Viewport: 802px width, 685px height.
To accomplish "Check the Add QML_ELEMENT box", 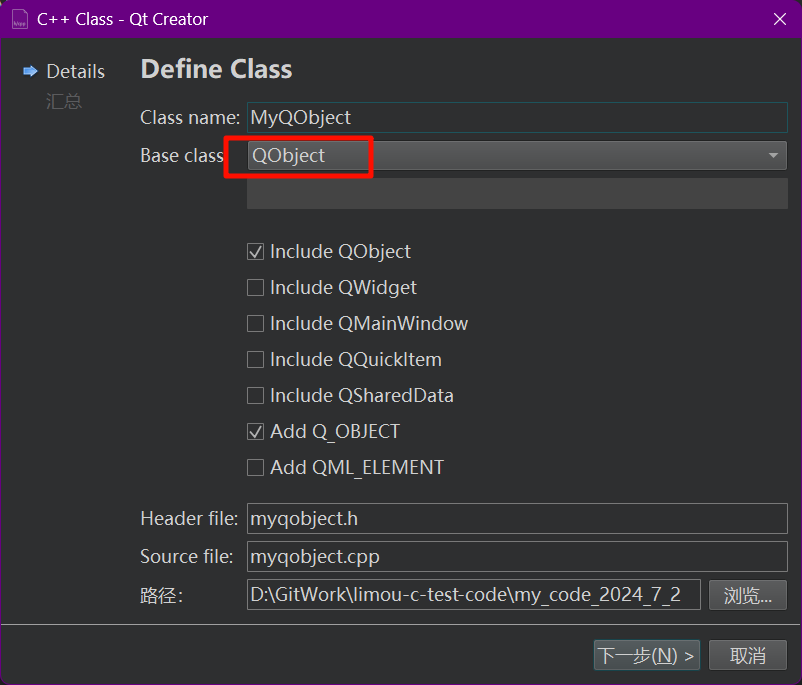I will (256, 468).
